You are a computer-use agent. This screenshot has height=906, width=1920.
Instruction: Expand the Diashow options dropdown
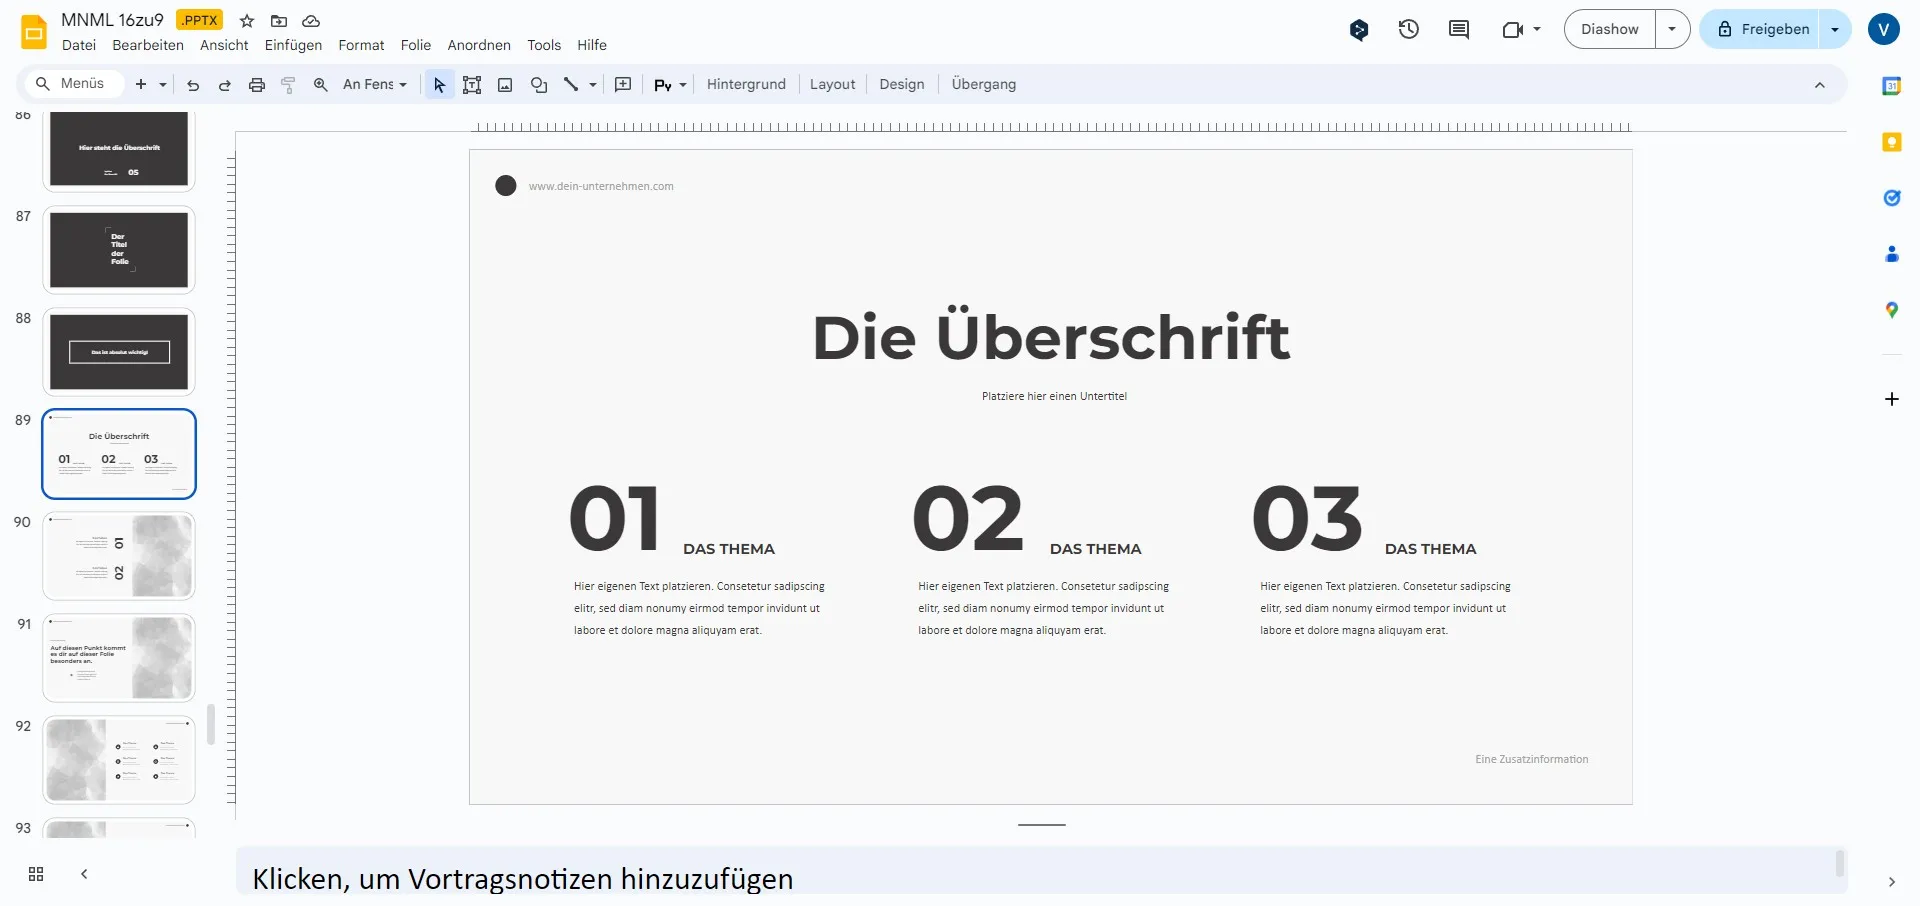[x=1671, y=29]
